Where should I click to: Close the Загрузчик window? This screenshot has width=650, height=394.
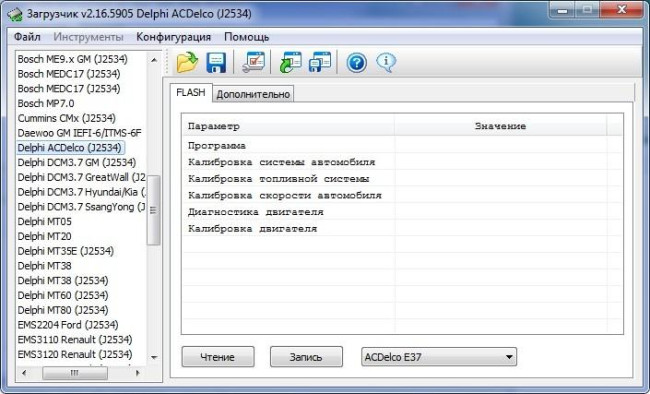coord(621,10)
